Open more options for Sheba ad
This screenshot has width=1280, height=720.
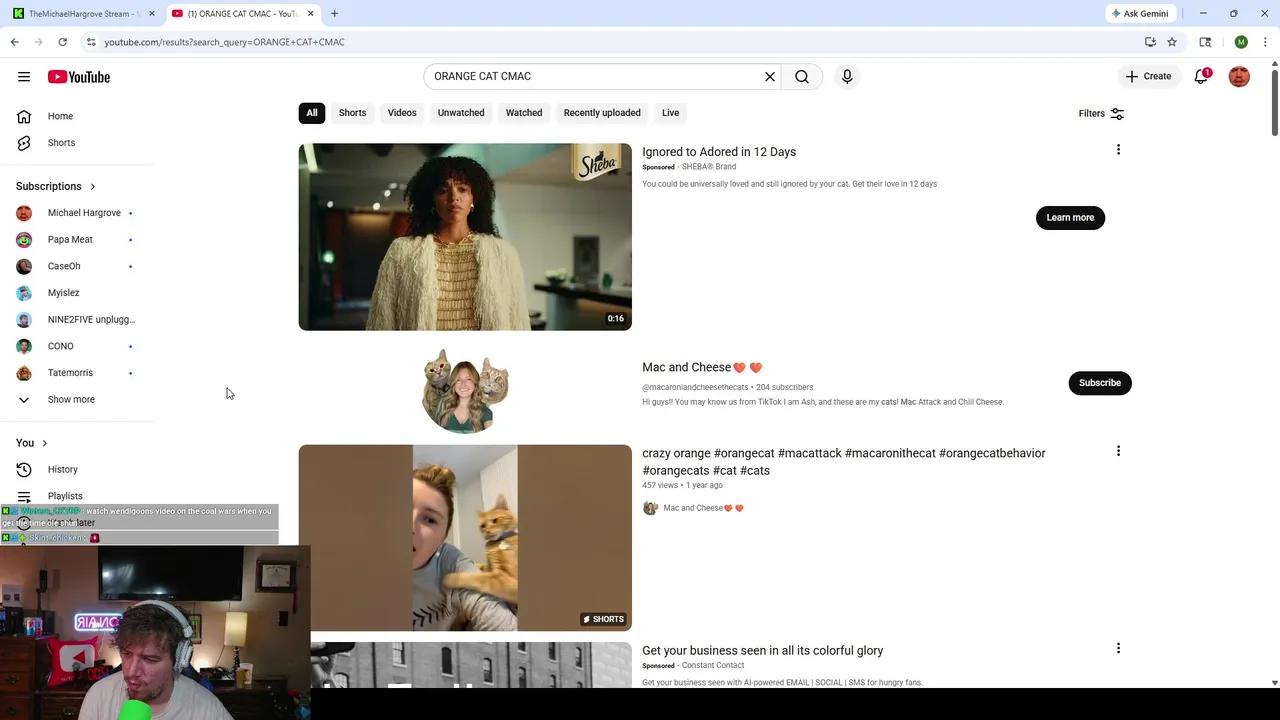pos(1118,150)
